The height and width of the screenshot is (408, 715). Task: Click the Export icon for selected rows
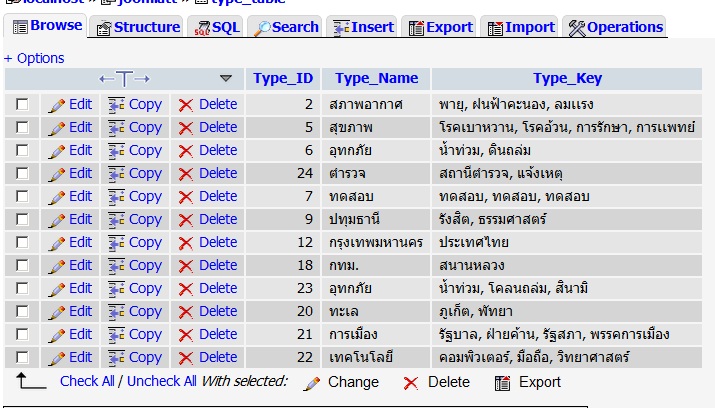pyautogui.click(x=503, y=383)
